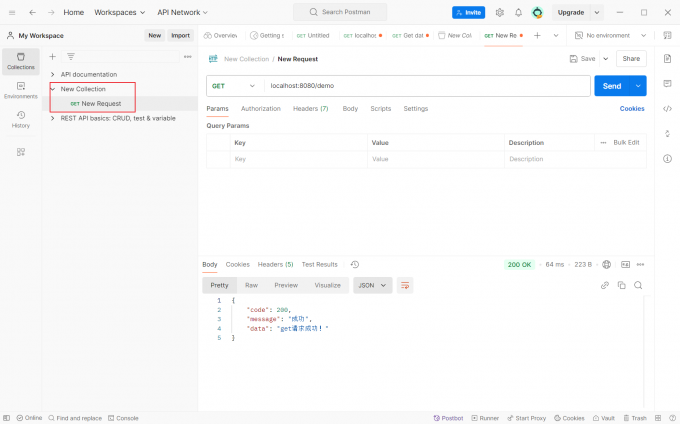
Task: Change JSON response format dropdown
Action: coord(373,285)
